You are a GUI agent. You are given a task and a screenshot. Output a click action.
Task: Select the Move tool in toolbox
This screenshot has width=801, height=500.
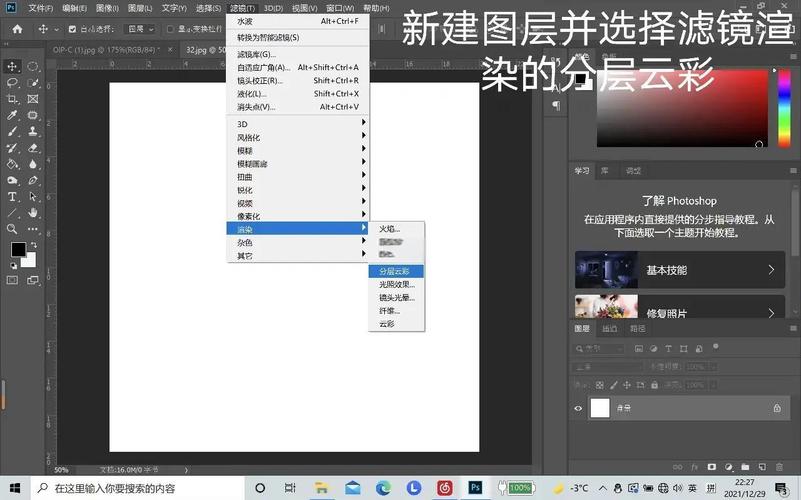[12, 66]
